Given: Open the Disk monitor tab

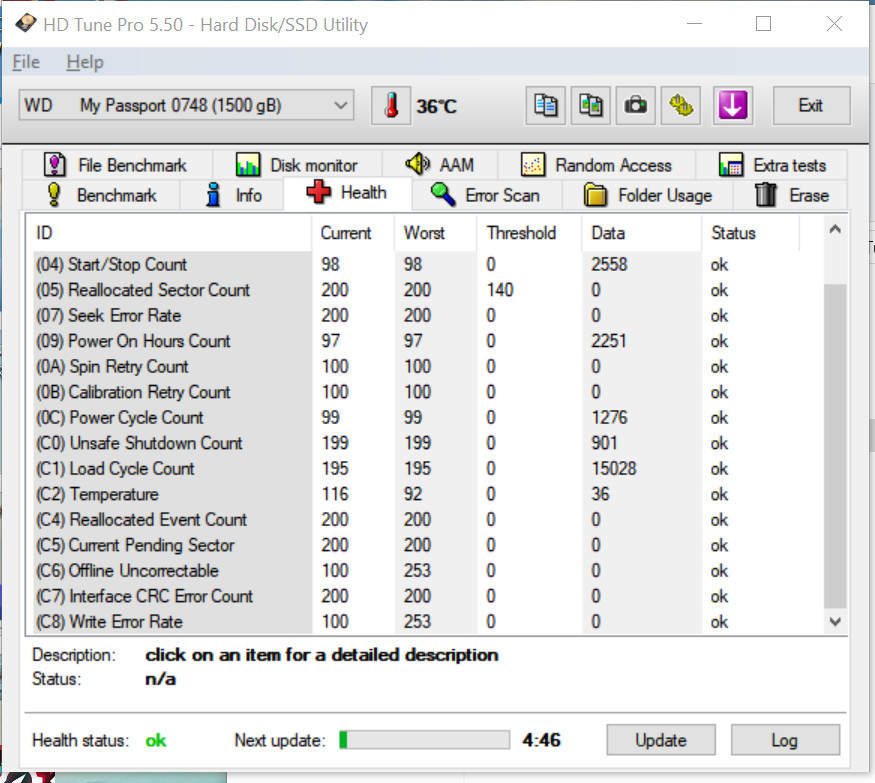Looking at the screenshot, I should [x=297, y=165].
